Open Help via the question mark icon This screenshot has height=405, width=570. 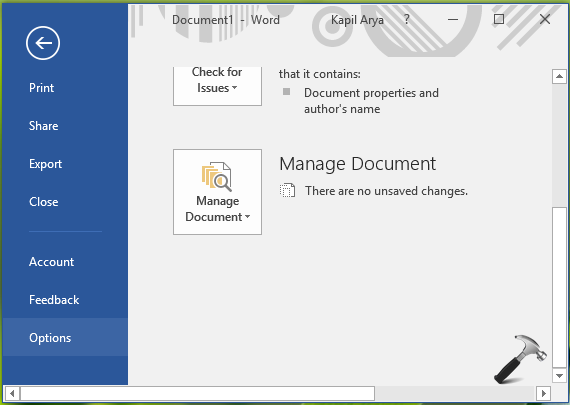407,19
